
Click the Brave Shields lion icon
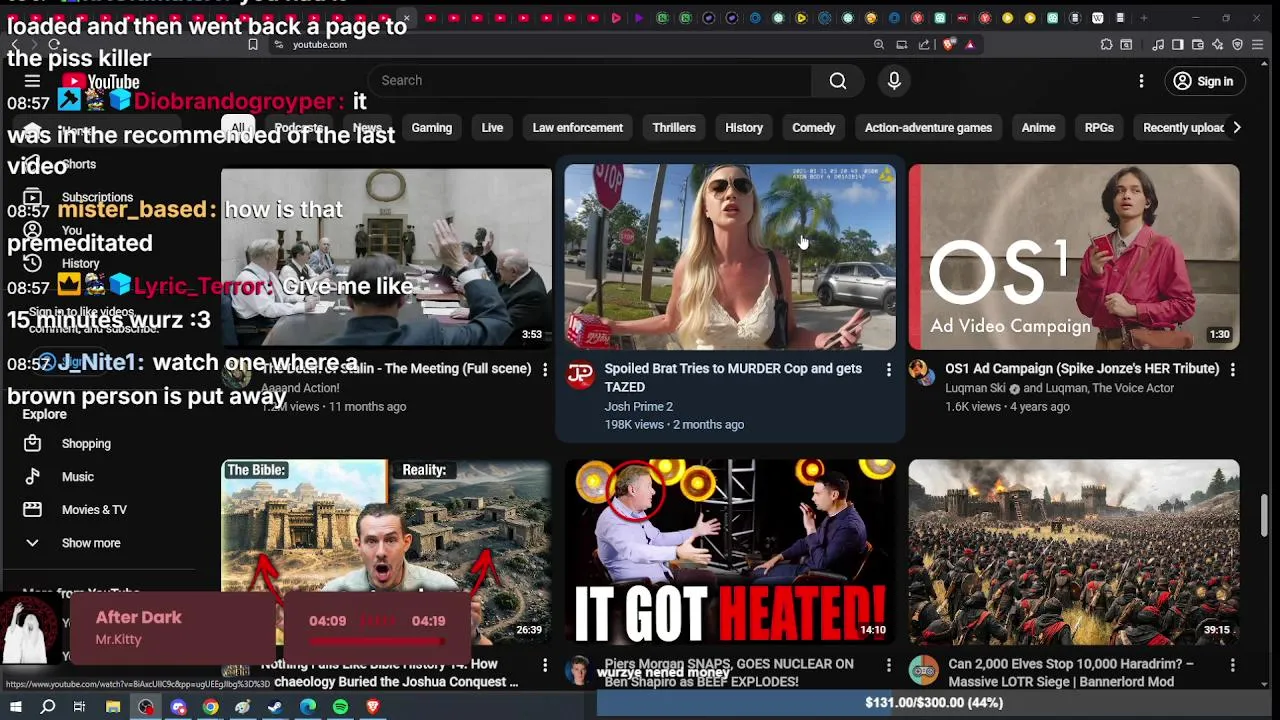(x=949, y=44)
